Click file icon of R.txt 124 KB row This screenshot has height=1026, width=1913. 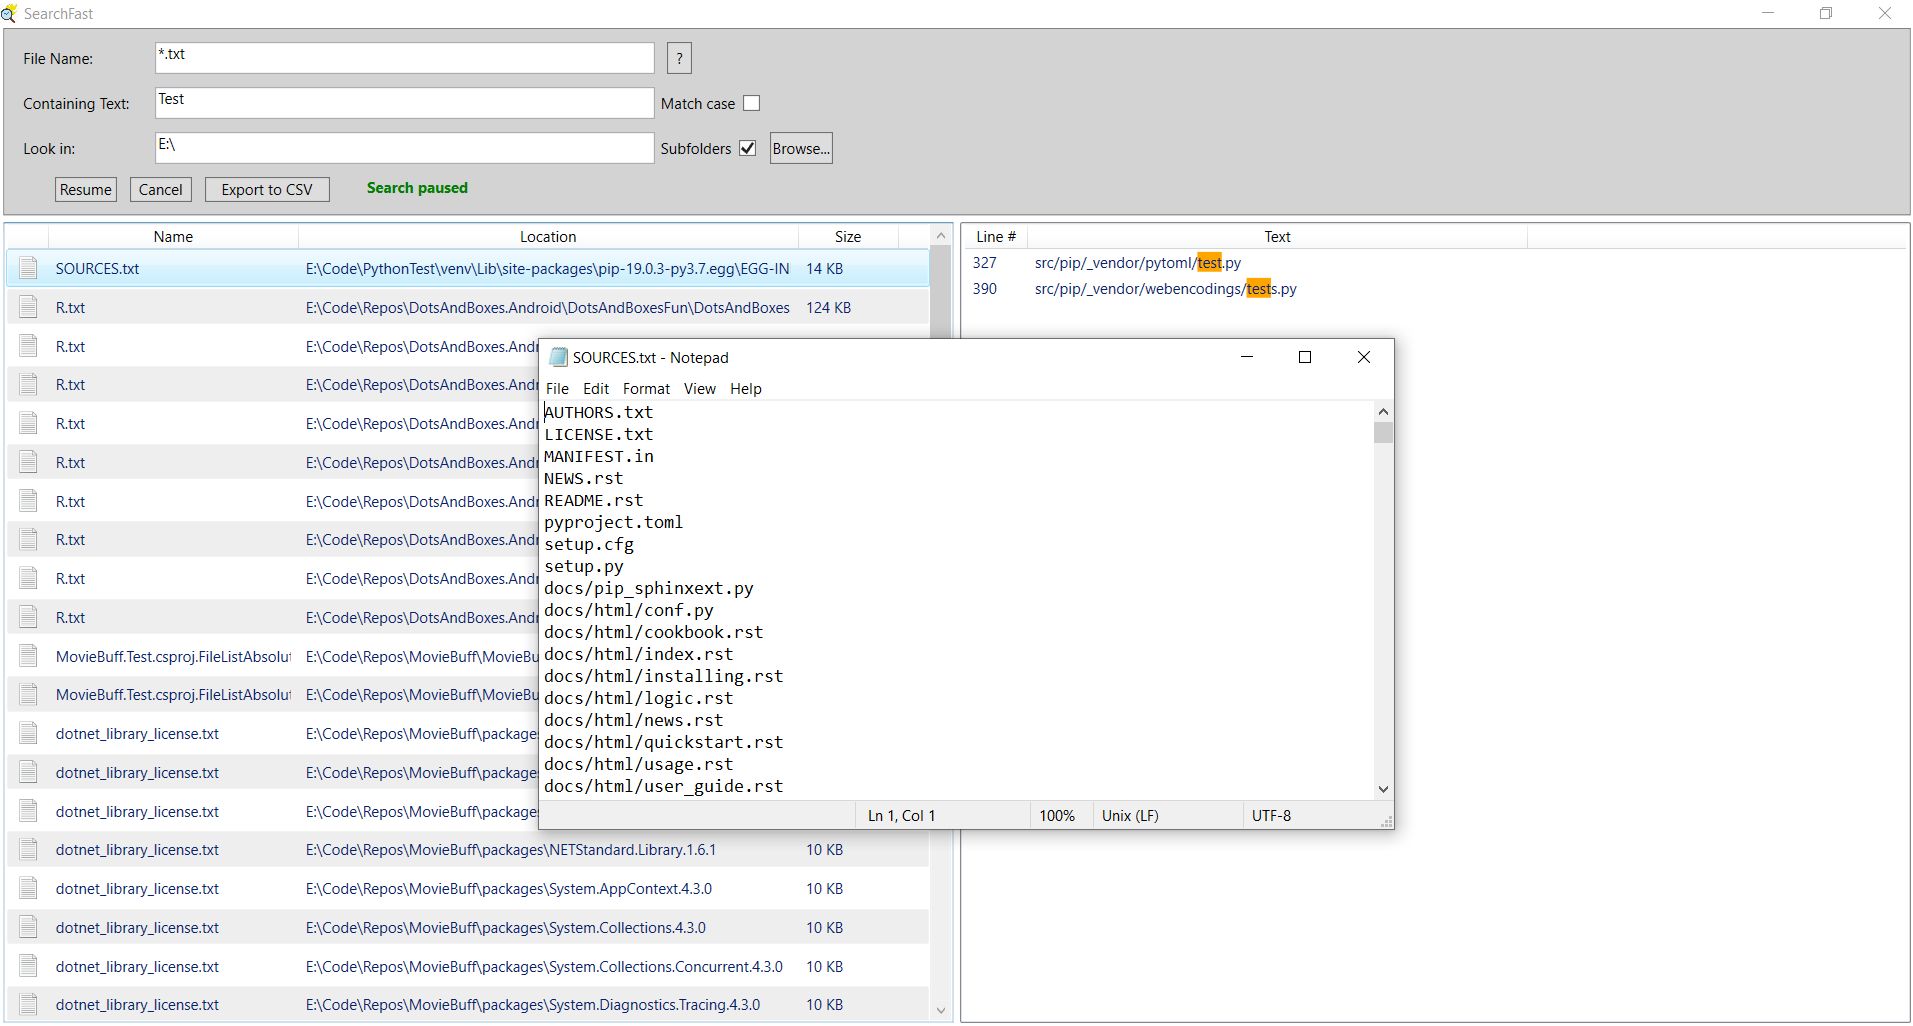click(x=29, y=307)
